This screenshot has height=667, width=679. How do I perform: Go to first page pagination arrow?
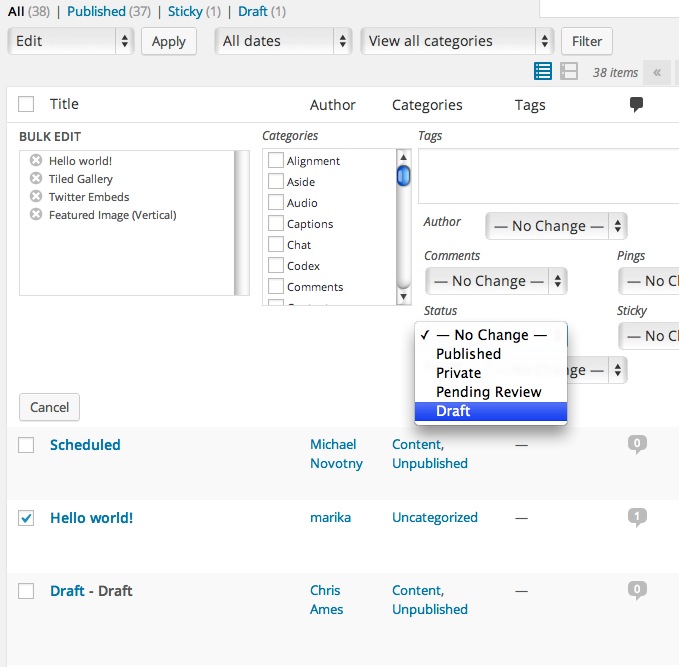tap(657, 72)
